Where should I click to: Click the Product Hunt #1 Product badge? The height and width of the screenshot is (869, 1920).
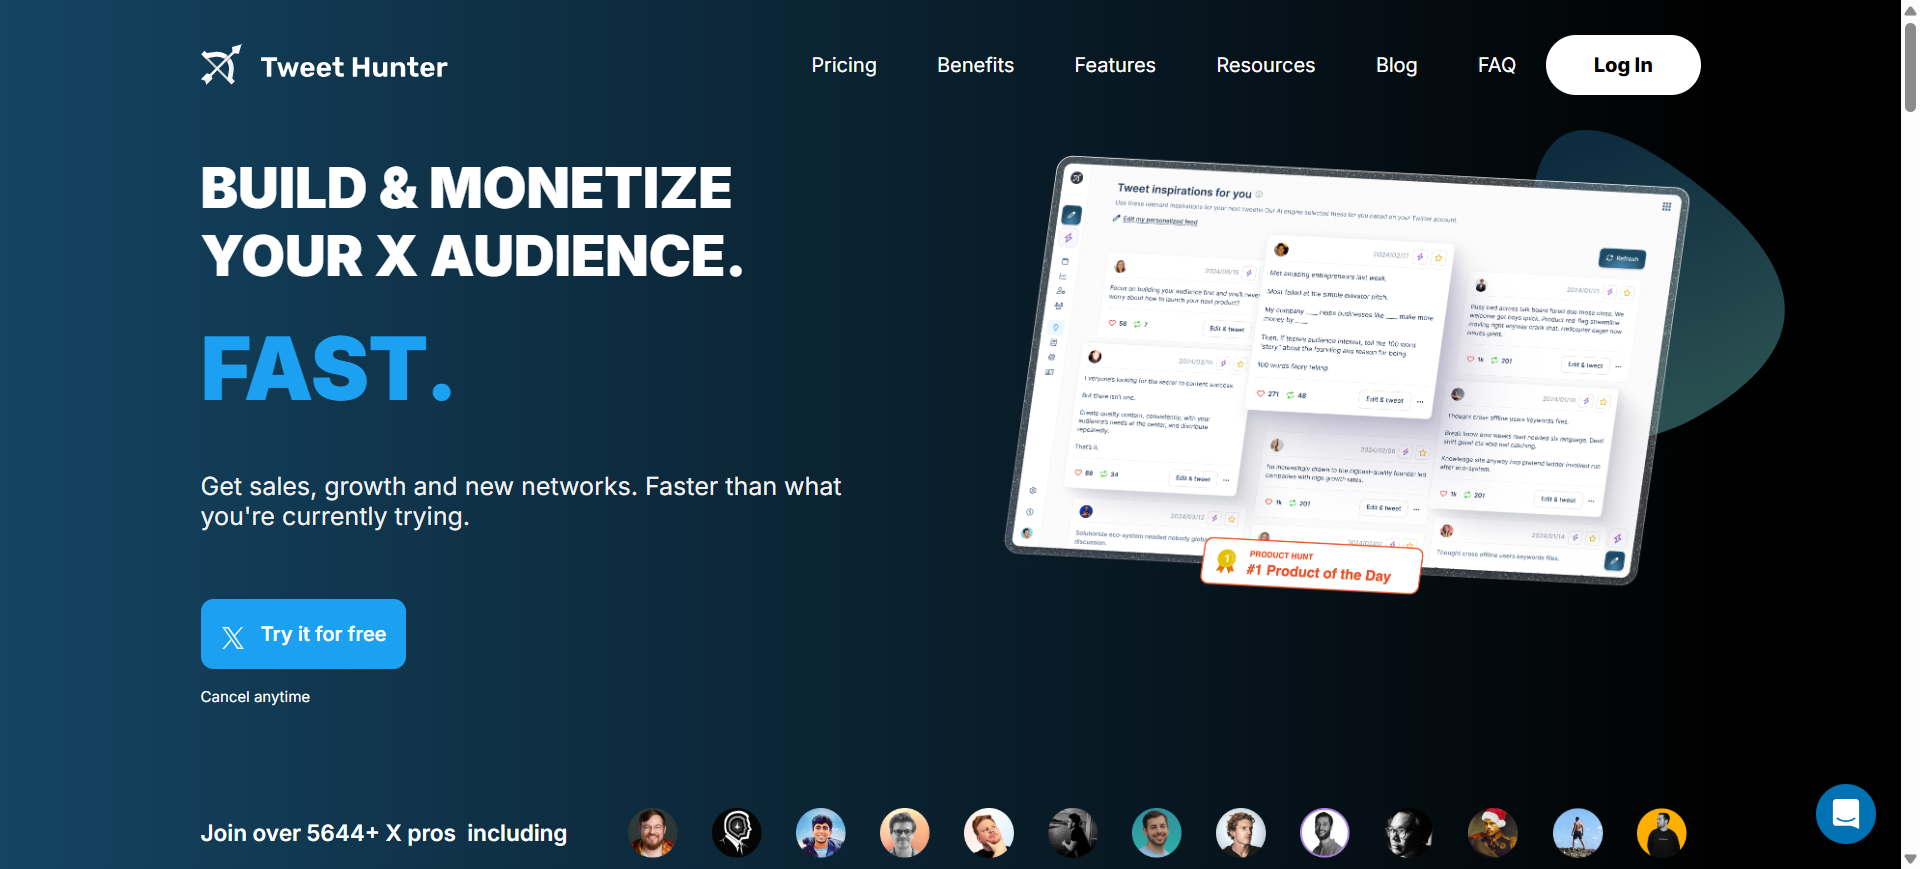click(1311, 566)
